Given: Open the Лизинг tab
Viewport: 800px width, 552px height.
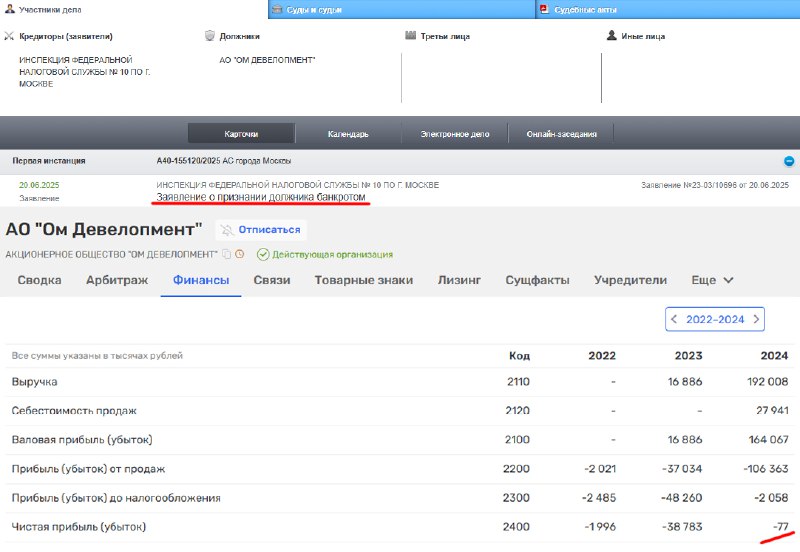Looking at the screenshot, I should [x=459, y=280].
